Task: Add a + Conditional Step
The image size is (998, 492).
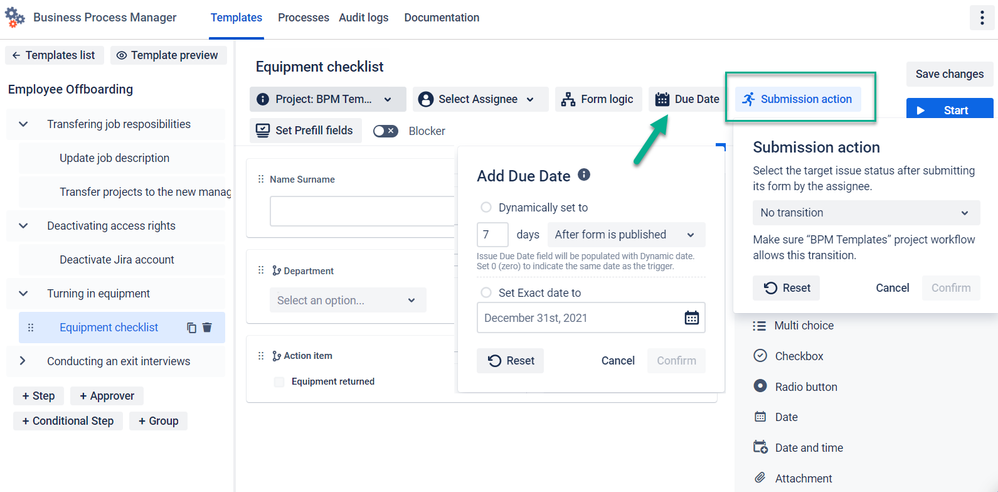Action: tap(68, 421)
